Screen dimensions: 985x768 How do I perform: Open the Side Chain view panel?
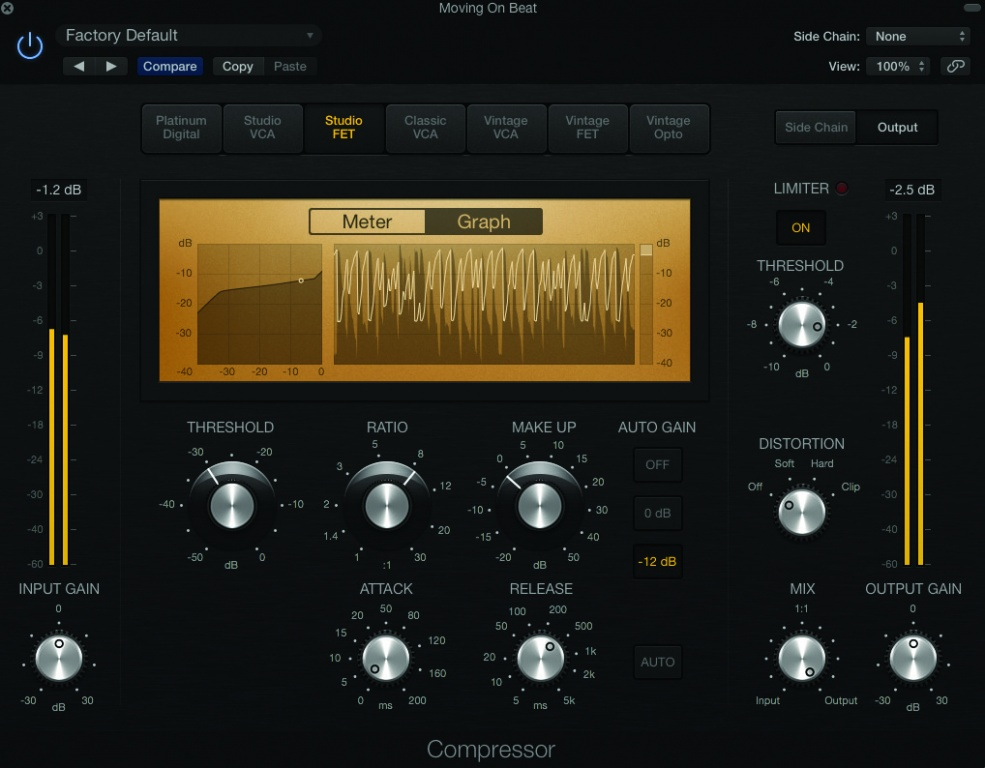(x=815, y=127)
